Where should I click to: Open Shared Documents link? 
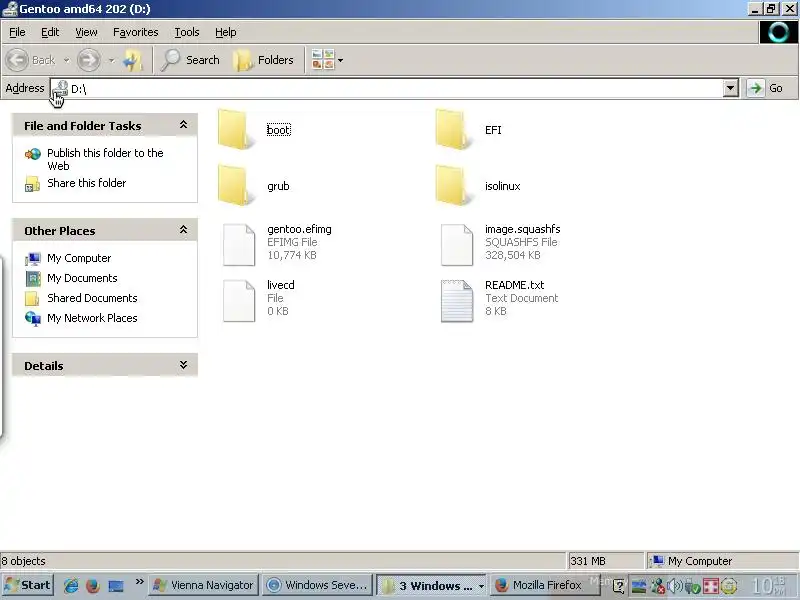(x=92, y=298)
